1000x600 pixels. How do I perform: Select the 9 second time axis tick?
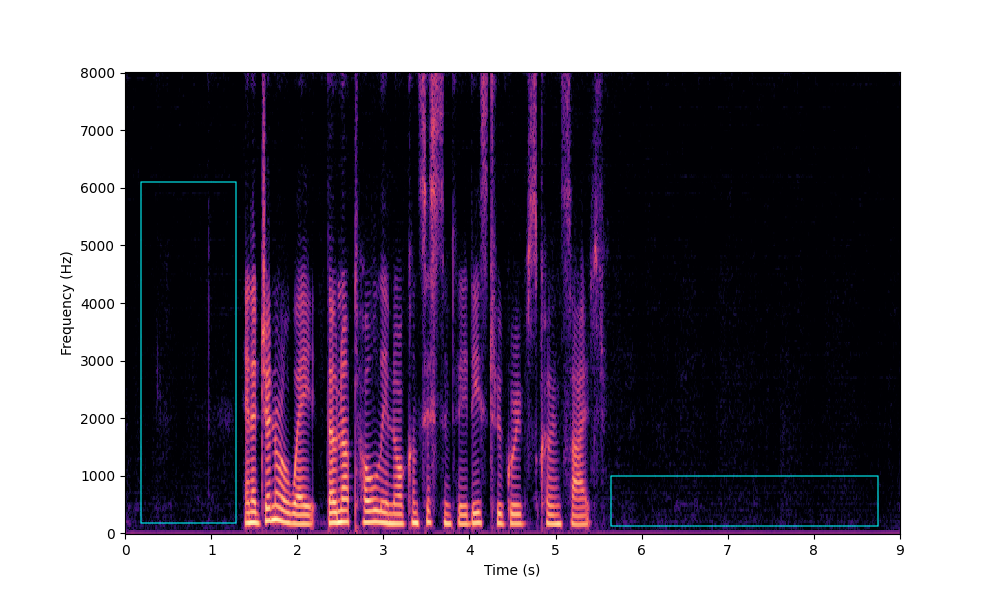pos(900,549)
